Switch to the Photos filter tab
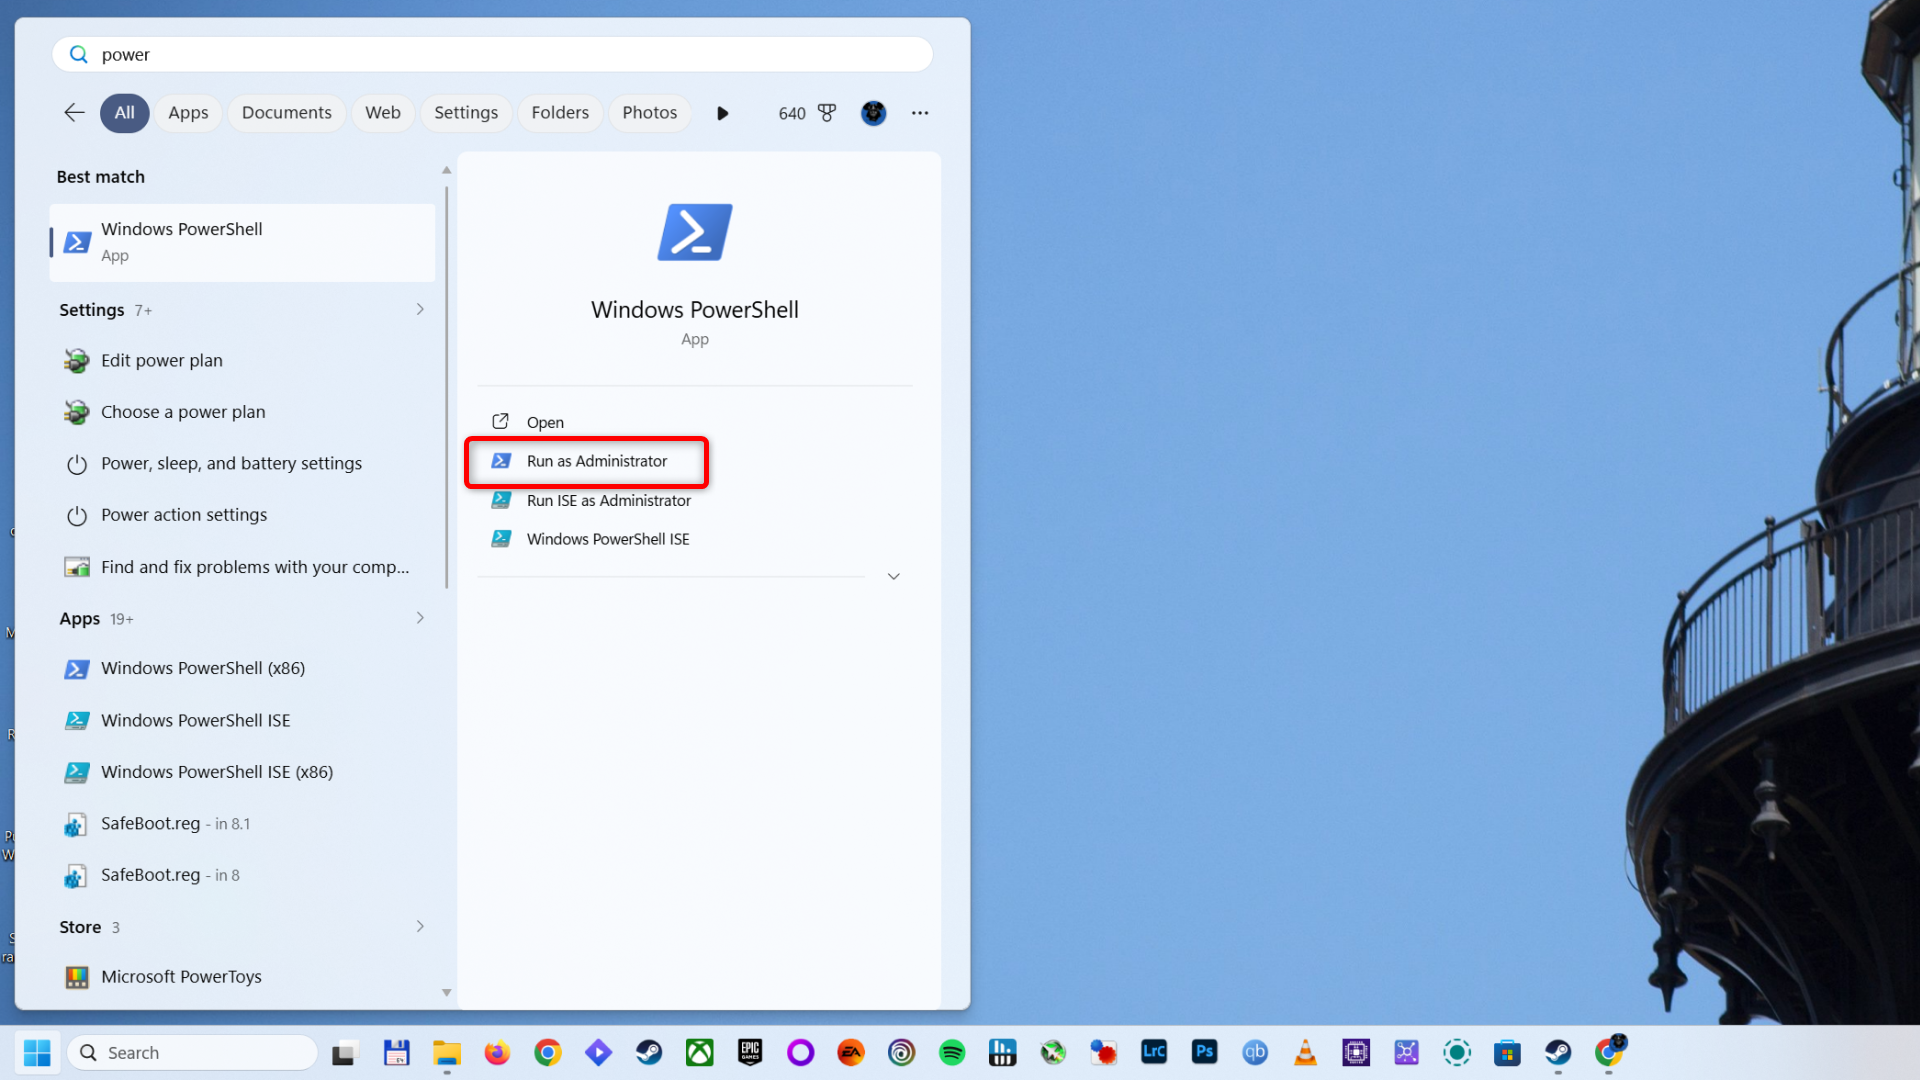 click(x=650, y=113)
